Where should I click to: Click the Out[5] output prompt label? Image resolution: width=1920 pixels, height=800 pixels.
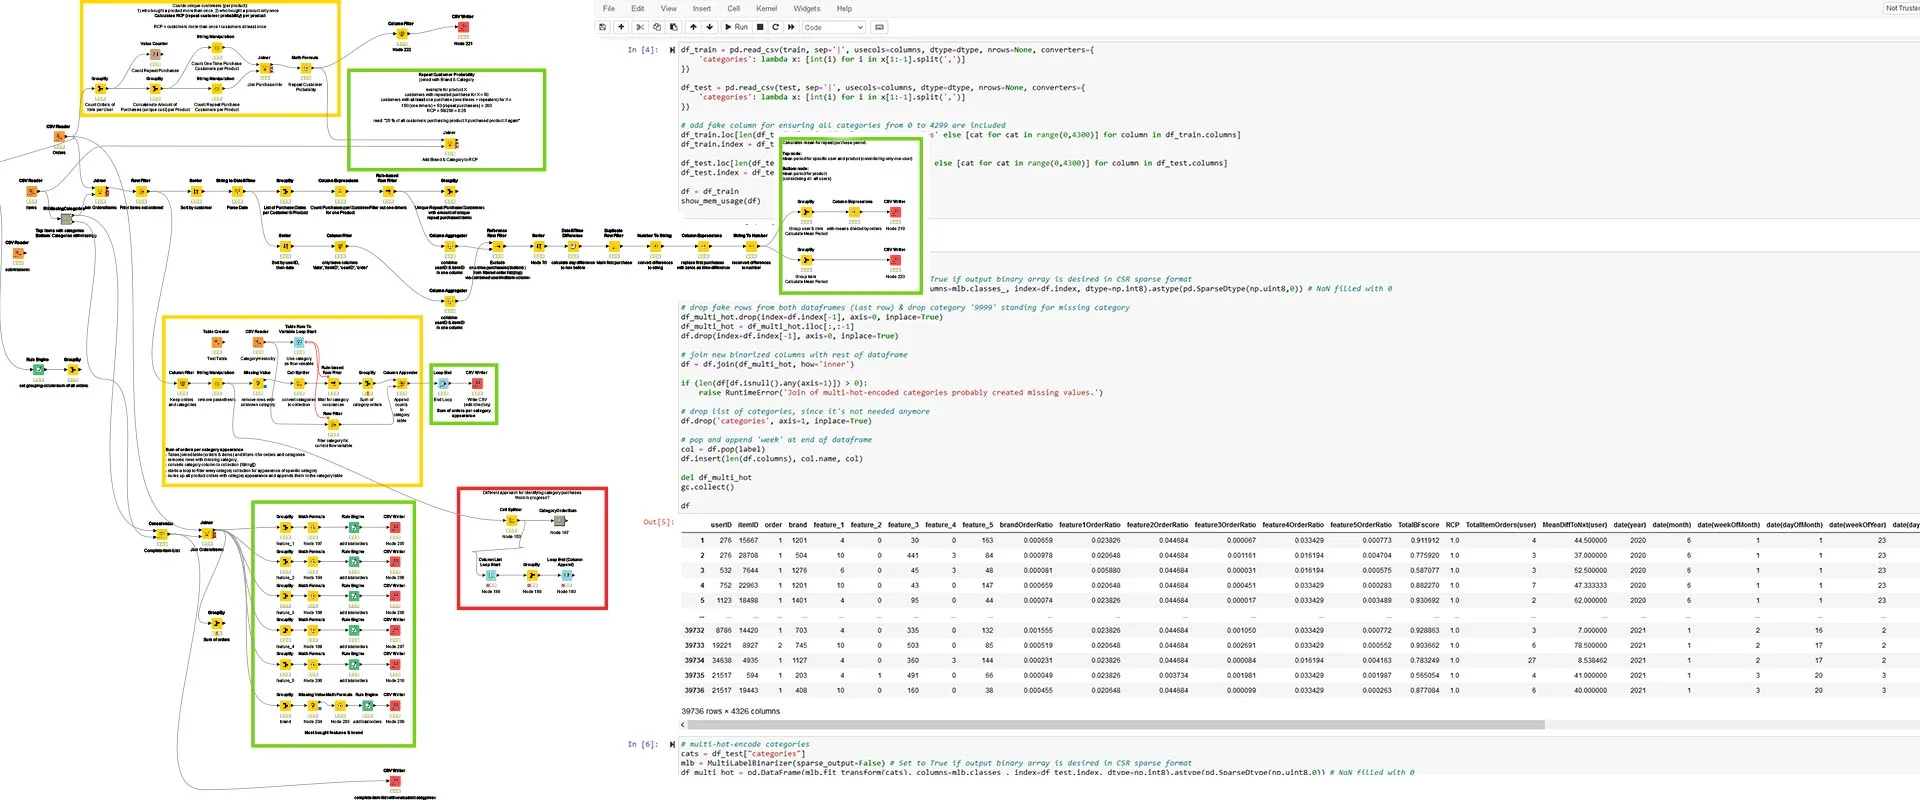657,522
